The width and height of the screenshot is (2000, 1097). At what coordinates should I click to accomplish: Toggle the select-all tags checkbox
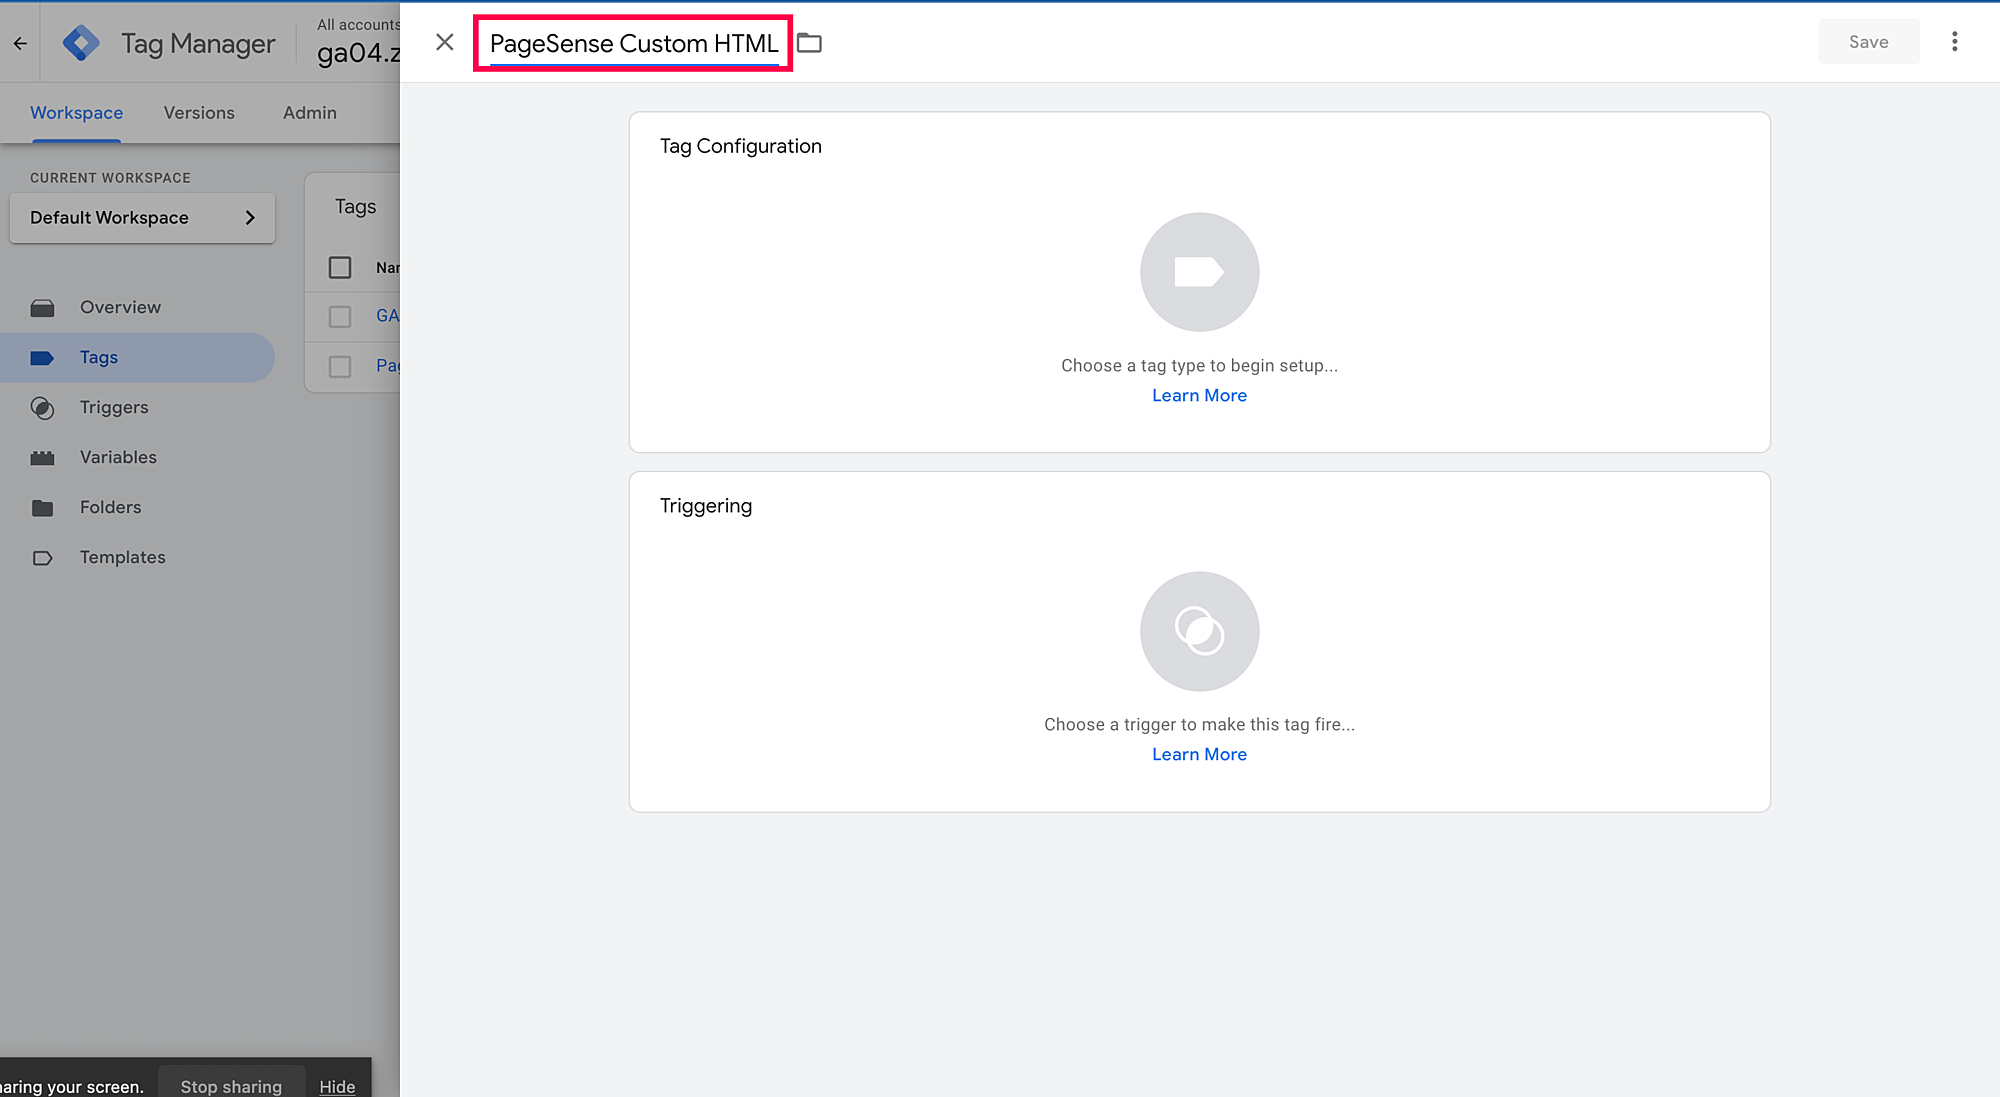[340, 267]
